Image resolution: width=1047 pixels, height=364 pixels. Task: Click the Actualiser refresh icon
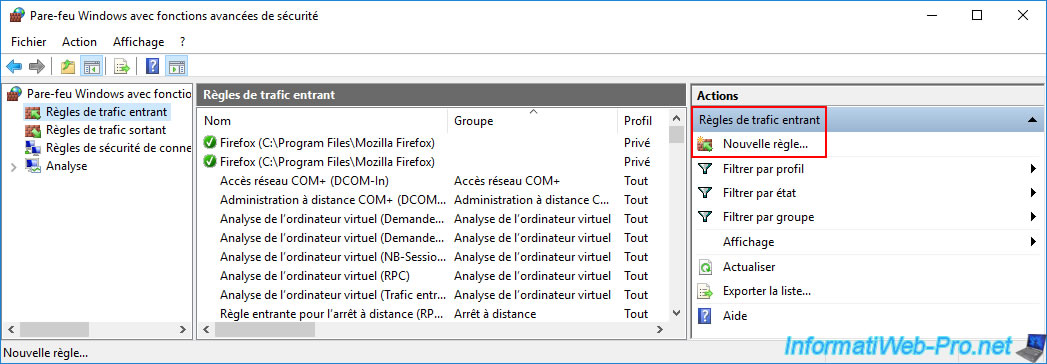coord(705,267)
